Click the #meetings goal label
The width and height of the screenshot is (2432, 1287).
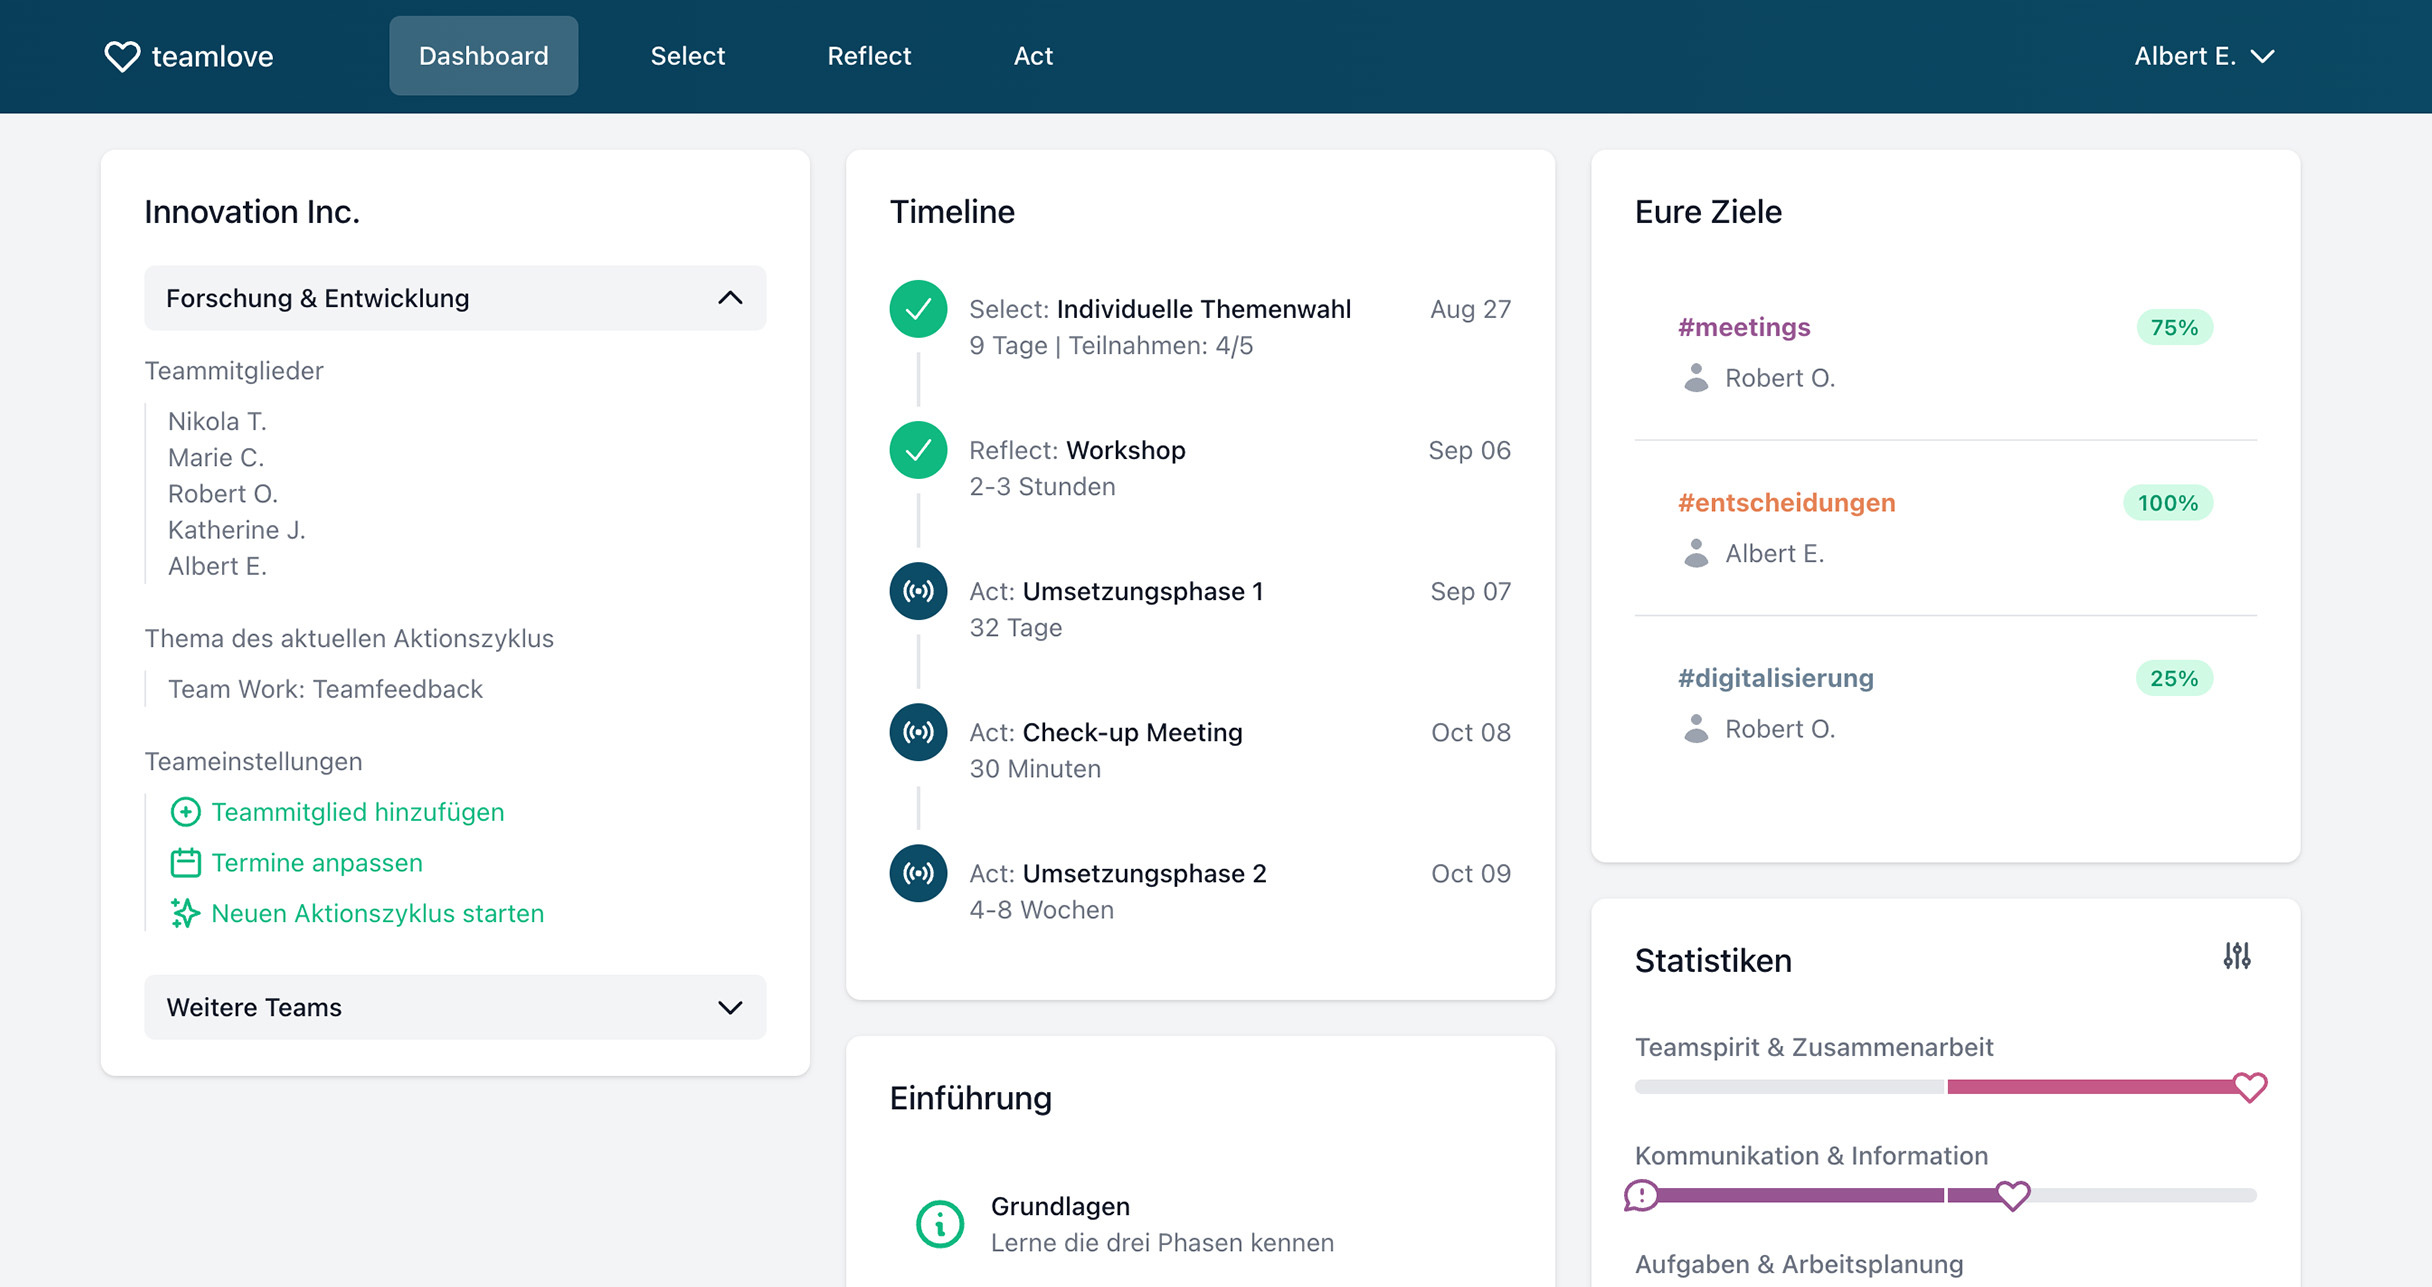(1745, 327)
